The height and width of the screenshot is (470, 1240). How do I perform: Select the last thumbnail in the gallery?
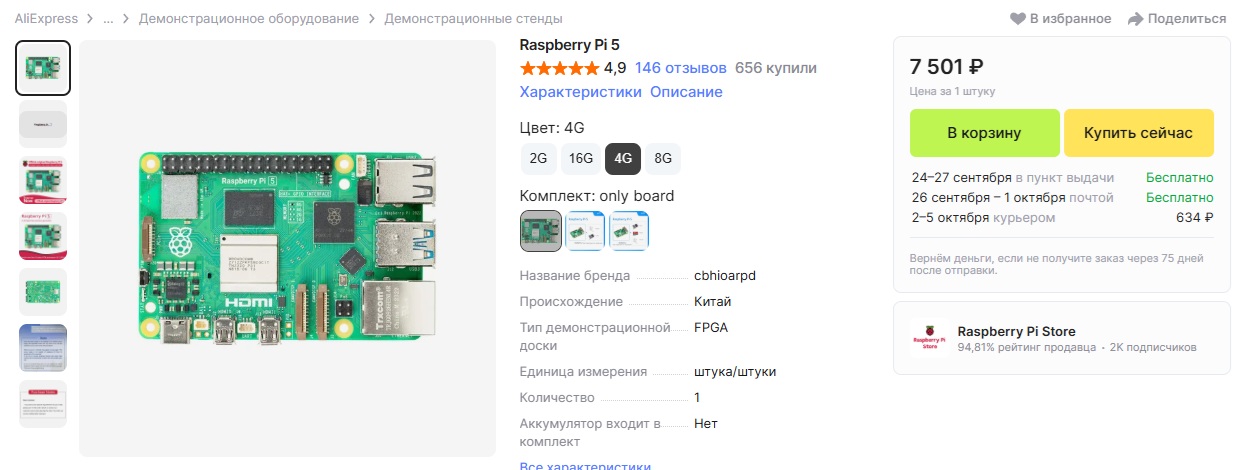[x=43, y=404]
